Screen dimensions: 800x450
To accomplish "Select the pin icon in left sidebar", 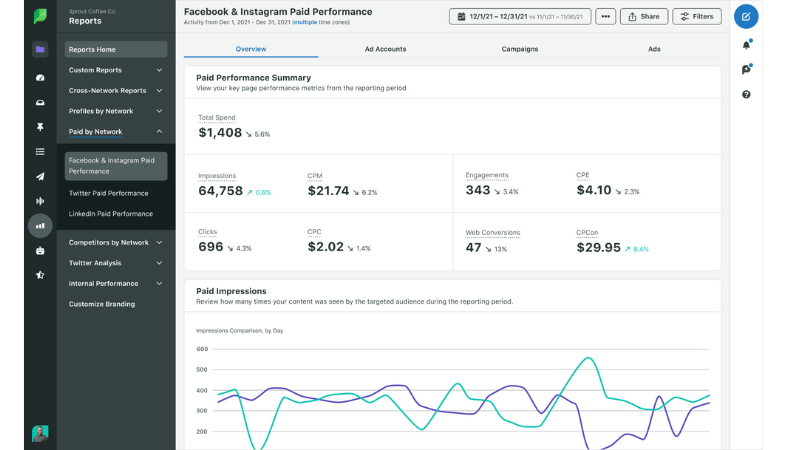I will 40,127.
